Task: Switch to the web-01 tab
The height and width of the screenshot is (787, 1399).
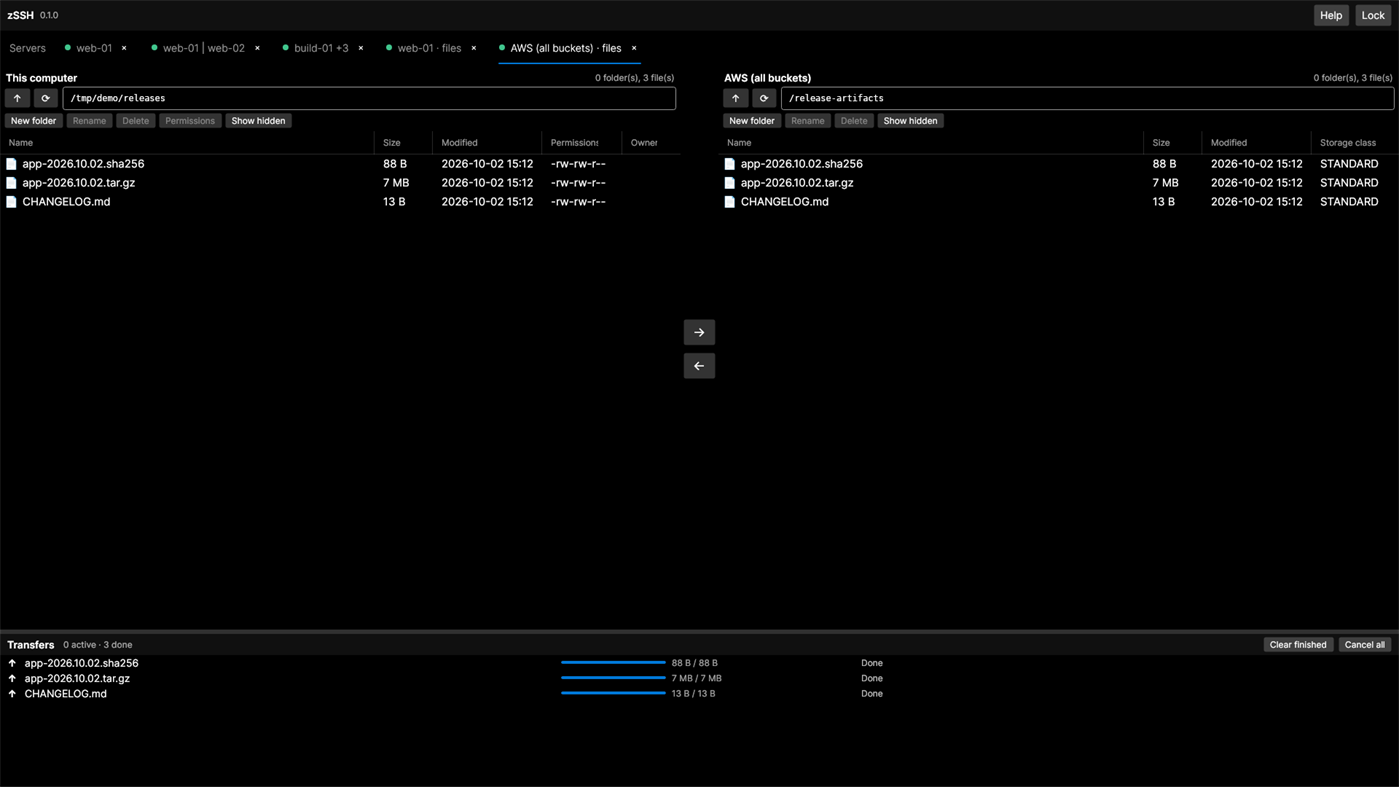Action: pos(94,48)
